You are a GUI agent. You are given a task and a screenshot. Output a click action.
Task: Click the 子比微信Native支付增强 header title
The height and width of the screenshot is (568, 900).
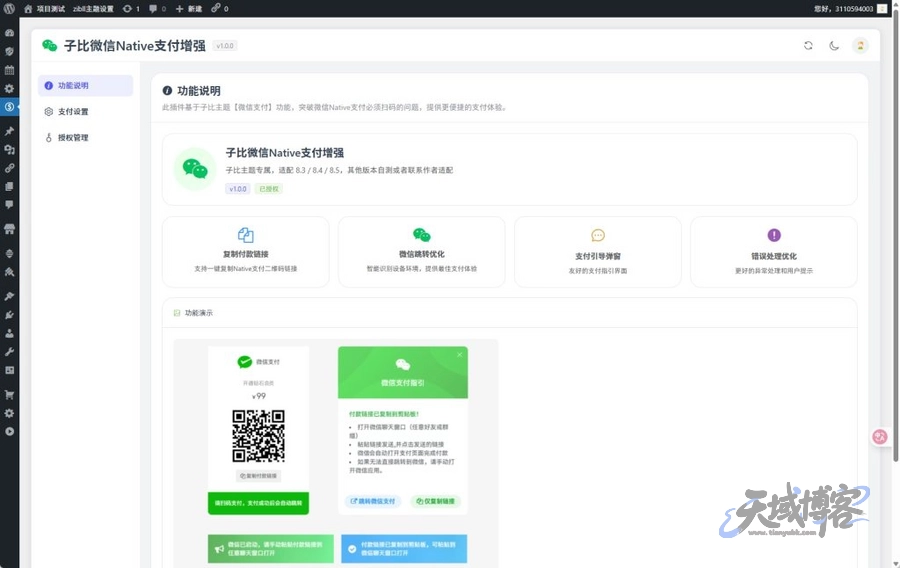[135, 46]
